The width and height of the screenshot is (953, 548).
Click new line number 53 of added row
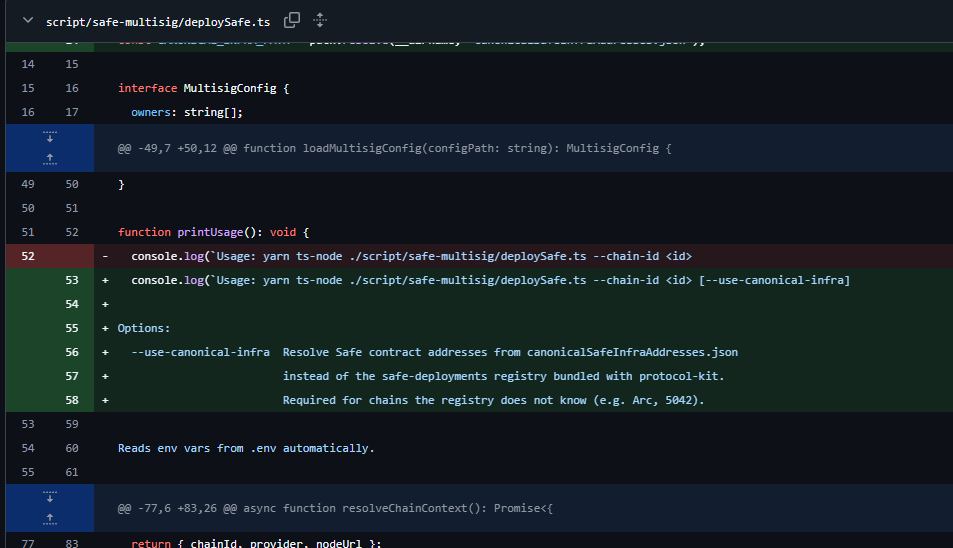72,280
